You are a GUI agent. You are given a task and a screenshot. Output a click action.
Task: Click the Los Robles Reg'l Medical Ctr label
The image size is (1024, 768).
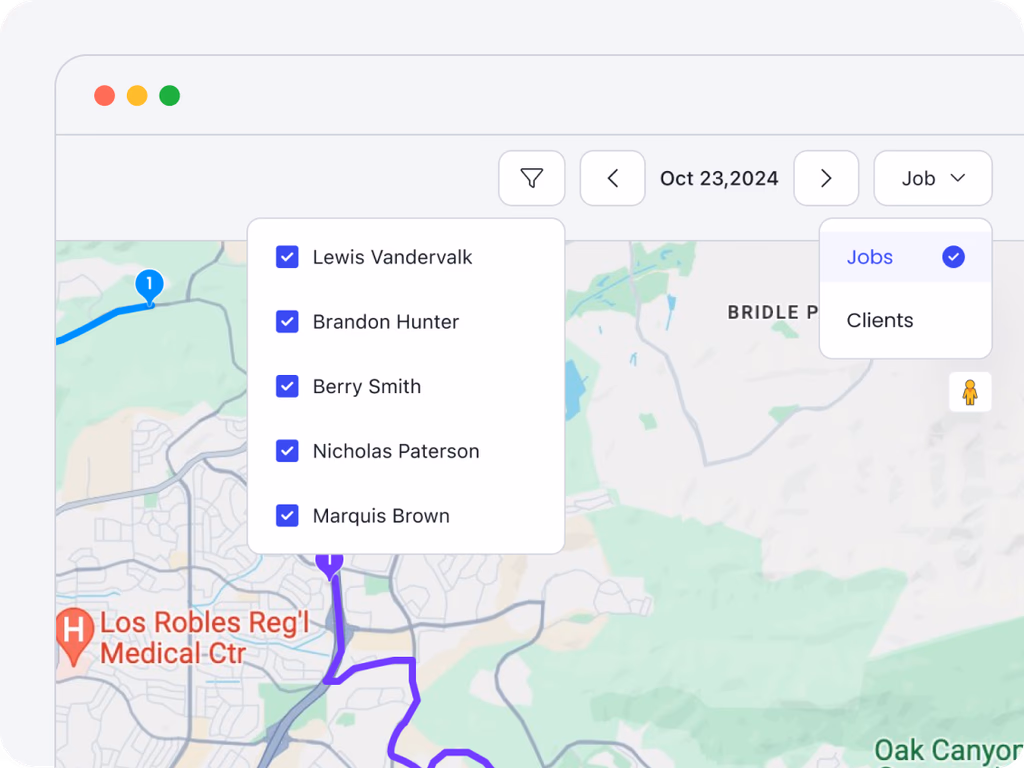click(172, 638)
